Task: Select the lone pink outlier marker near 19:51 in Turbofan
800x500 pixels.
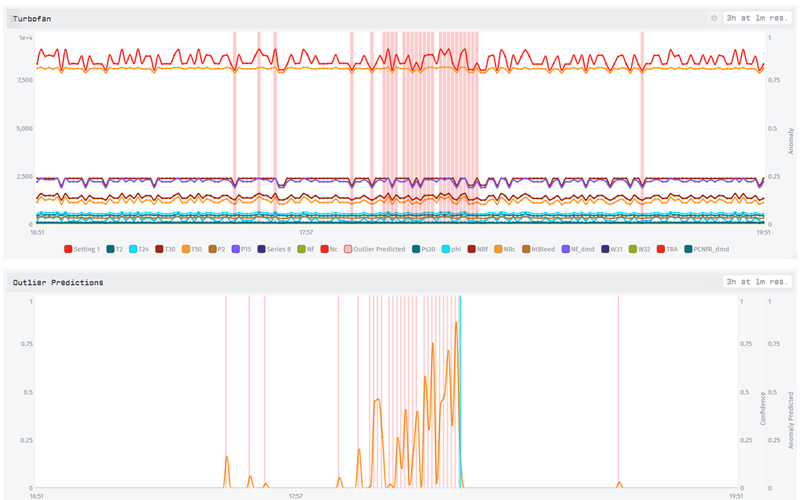Action: [642, 128]
